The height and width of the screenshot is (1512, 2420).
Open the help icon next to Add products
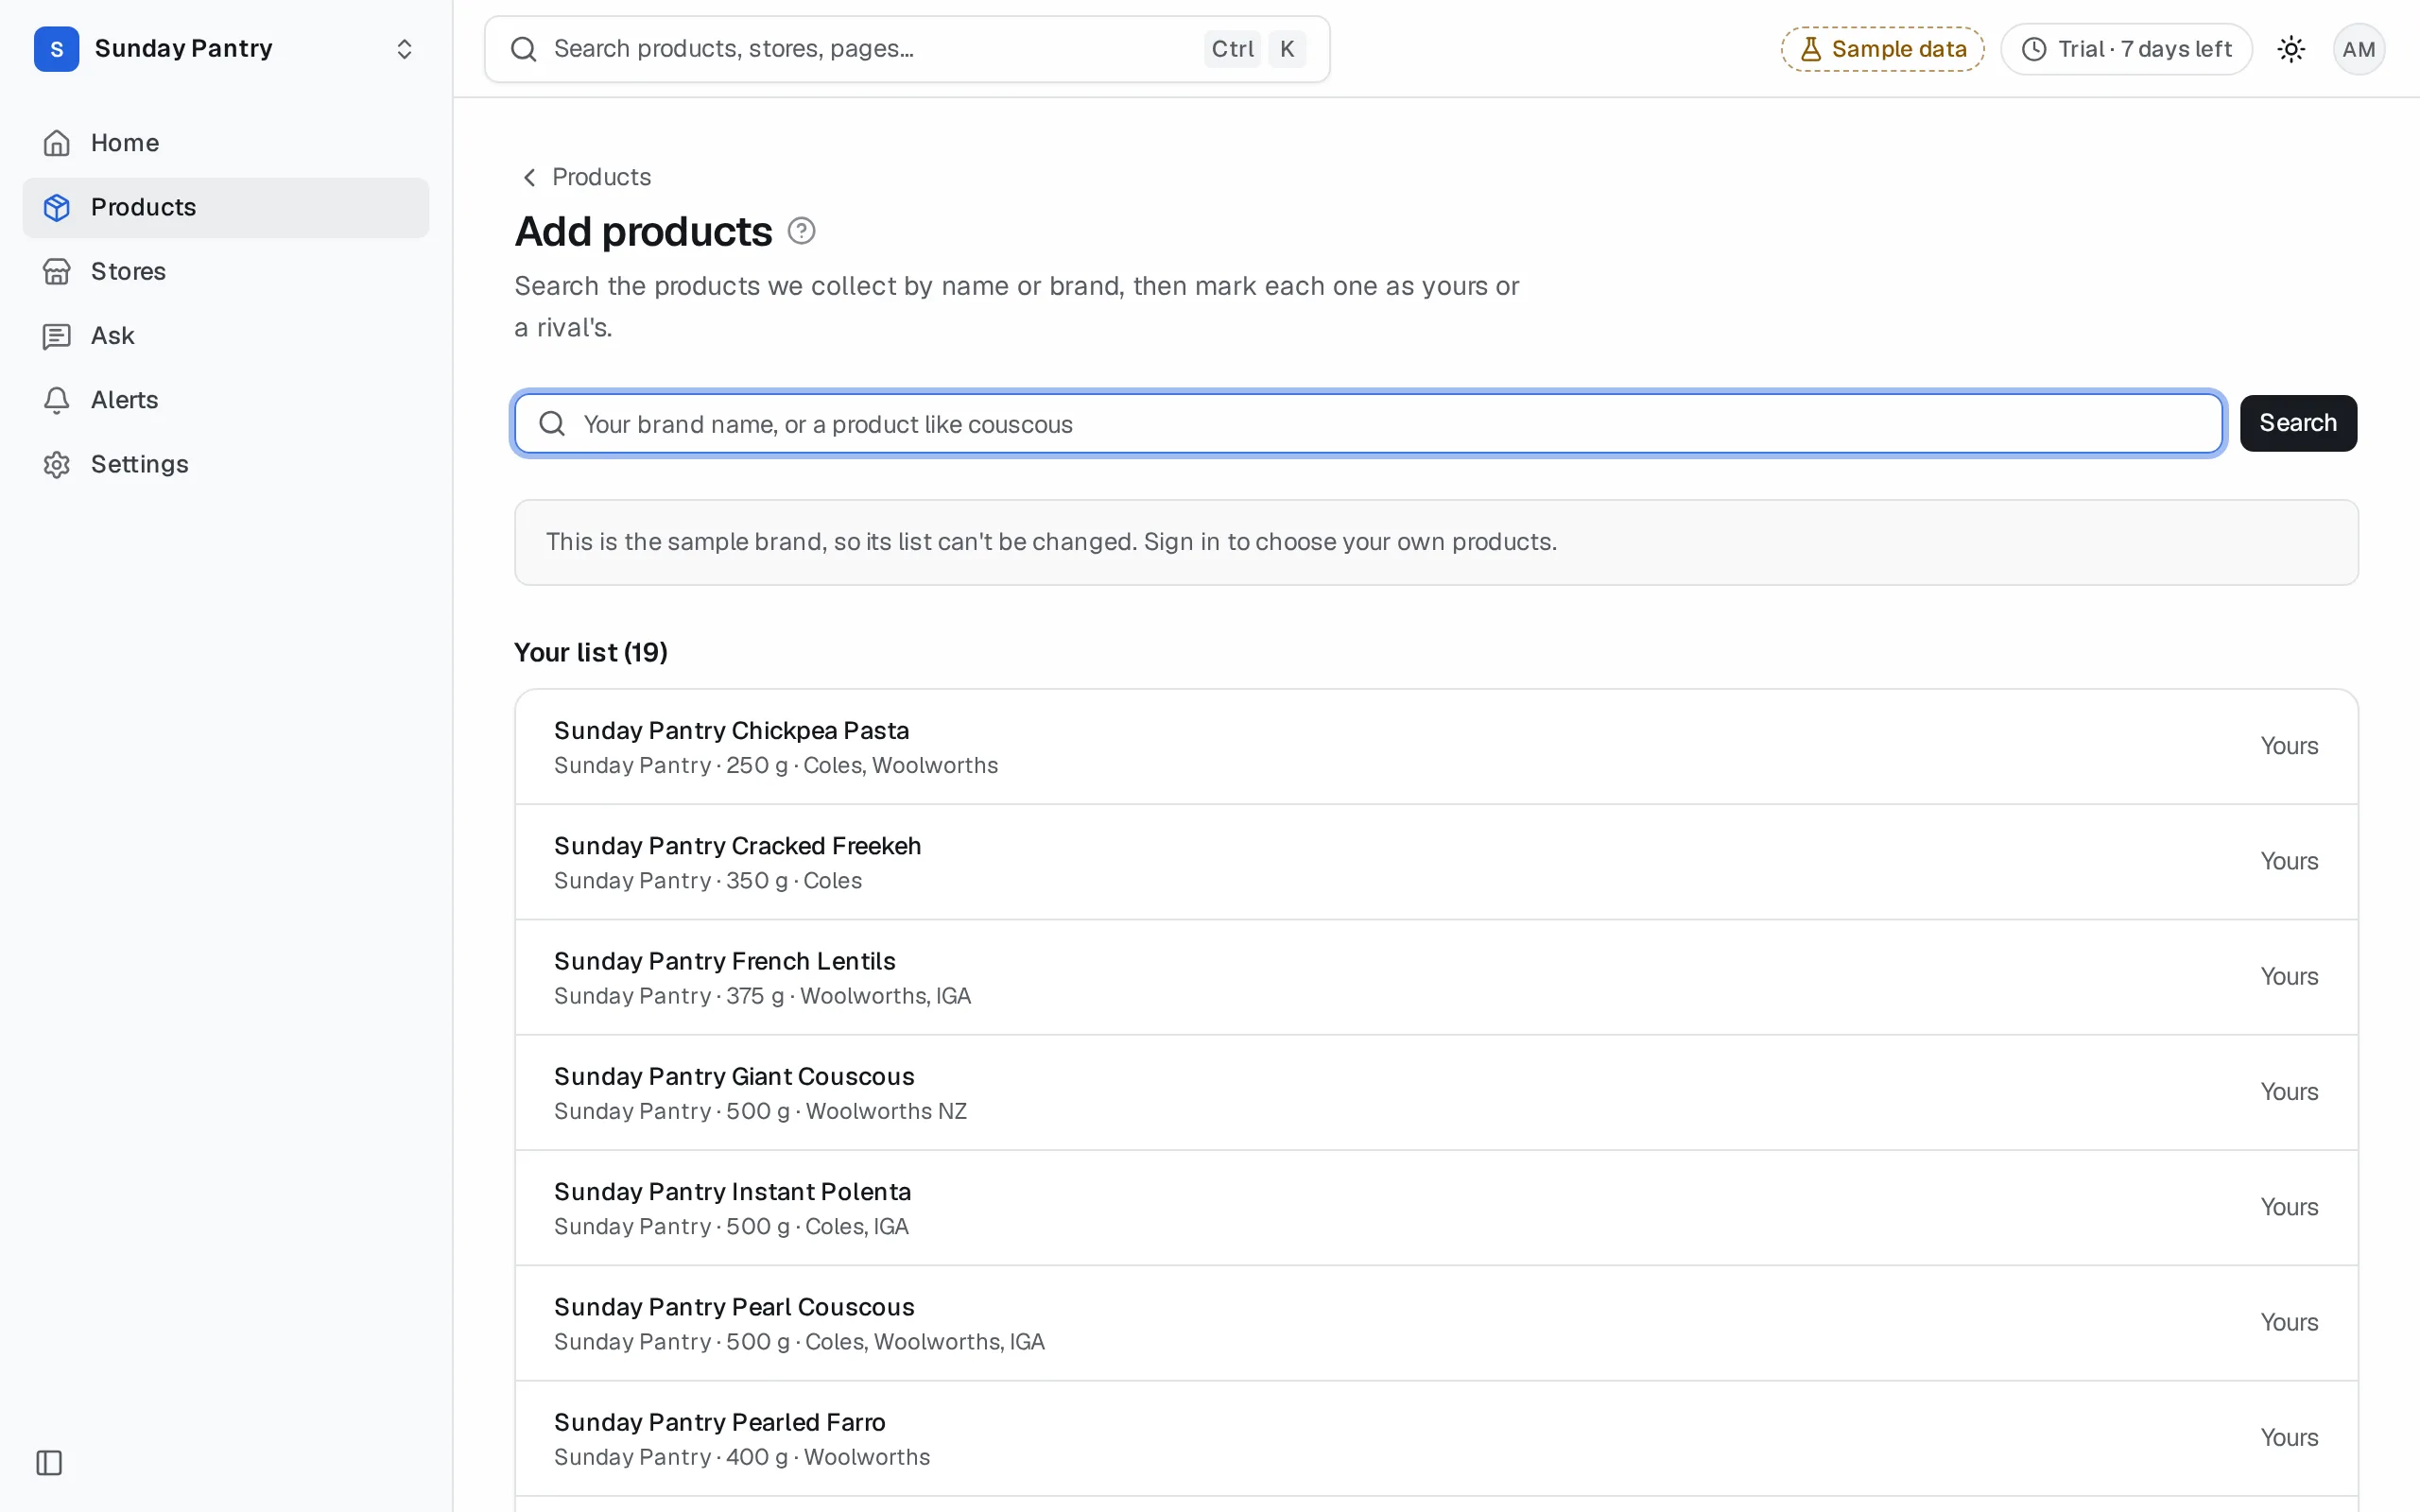[801, 231]
